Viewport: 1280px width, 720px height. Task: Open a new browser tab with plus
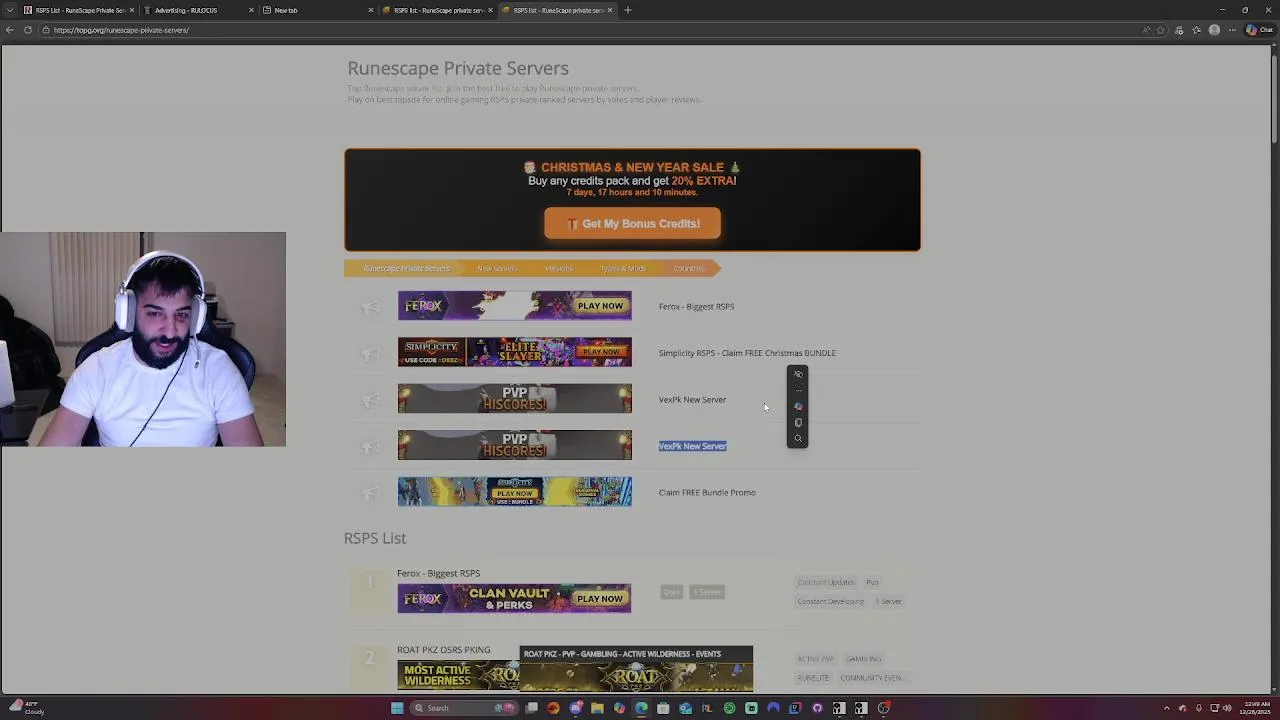click(x=628, y=10)
